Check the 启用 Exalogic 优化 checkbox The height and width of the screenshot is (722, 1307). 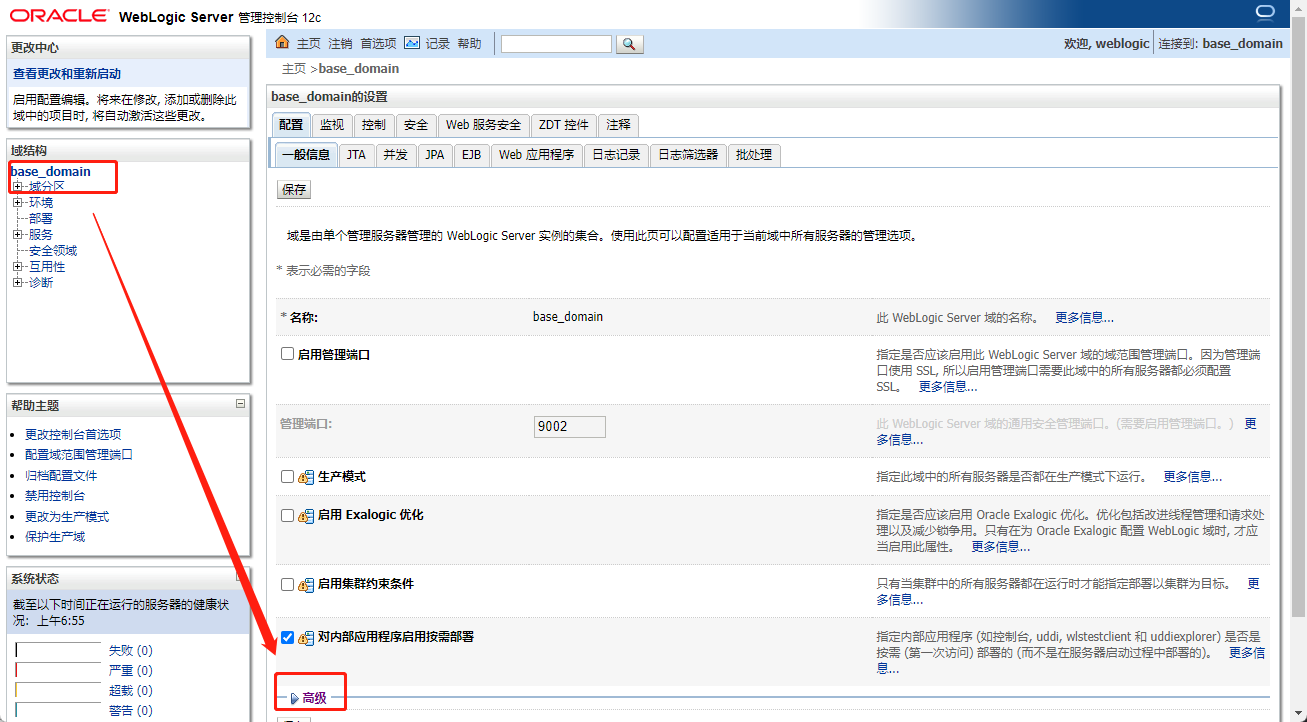(x=287, y=515)
